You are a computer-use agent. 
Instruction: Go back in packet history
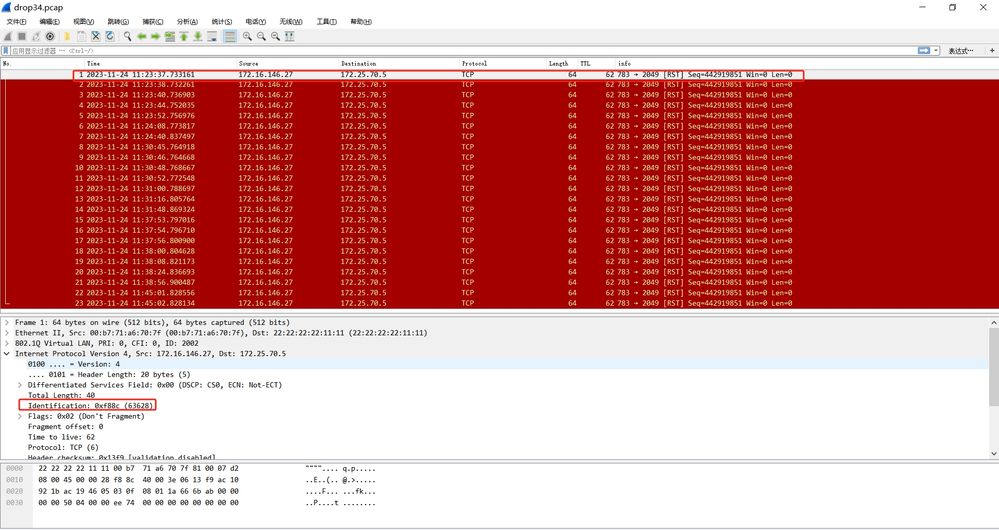pyautogui.click(x=141, y=36)
